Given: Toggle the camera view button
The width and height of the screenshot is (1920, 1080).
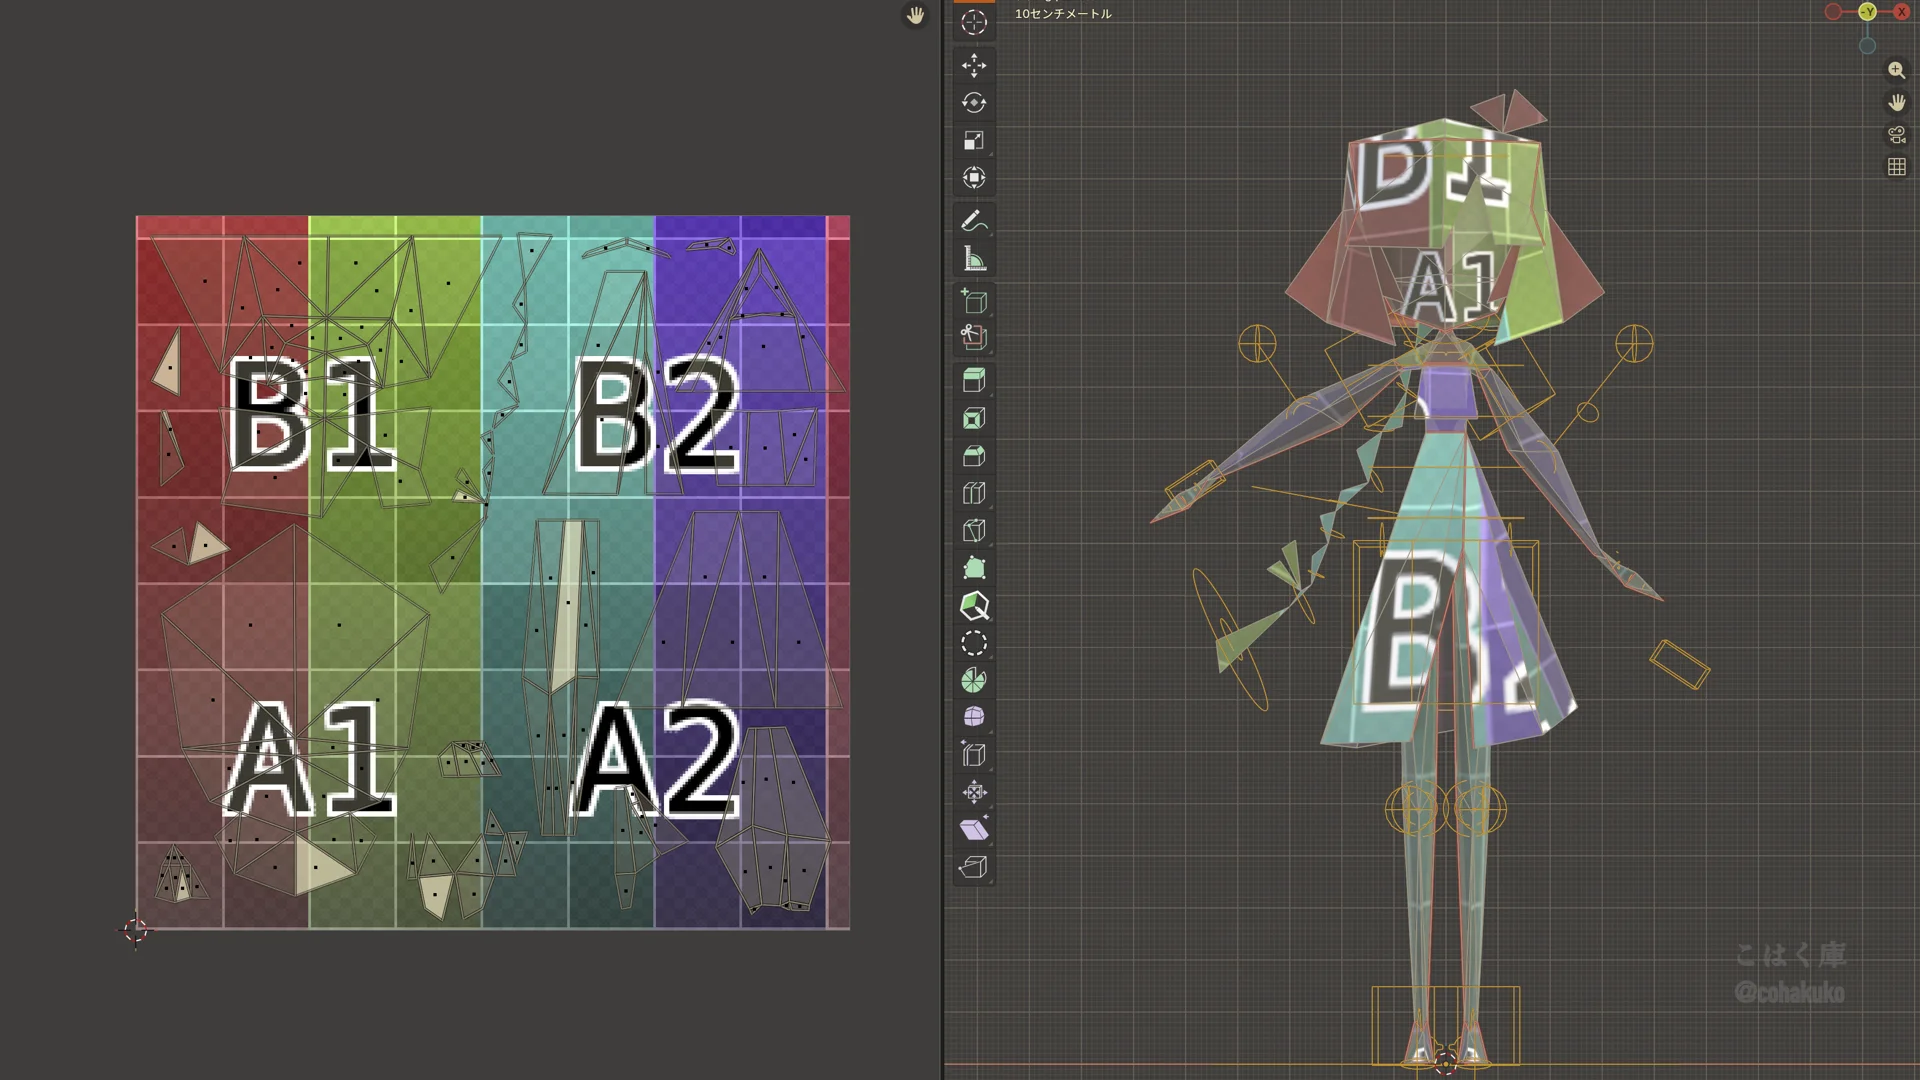Looking at the screenshot, I should tap(1896, 135).
